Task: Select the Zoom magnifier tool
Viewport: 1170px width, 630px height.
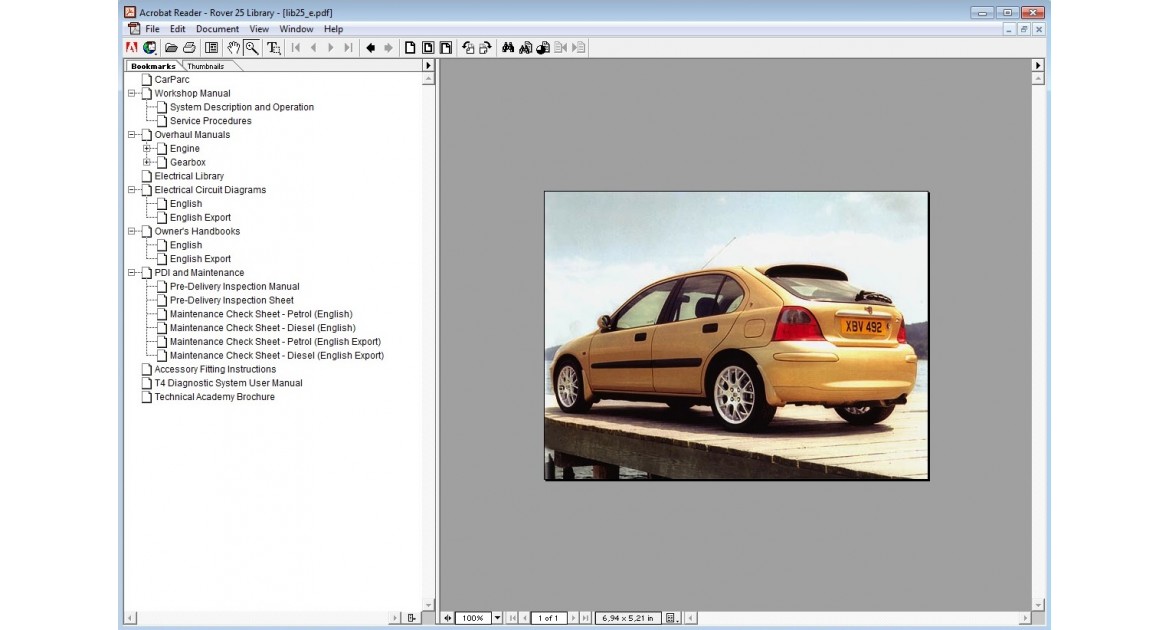Action: tap(252, 48)
